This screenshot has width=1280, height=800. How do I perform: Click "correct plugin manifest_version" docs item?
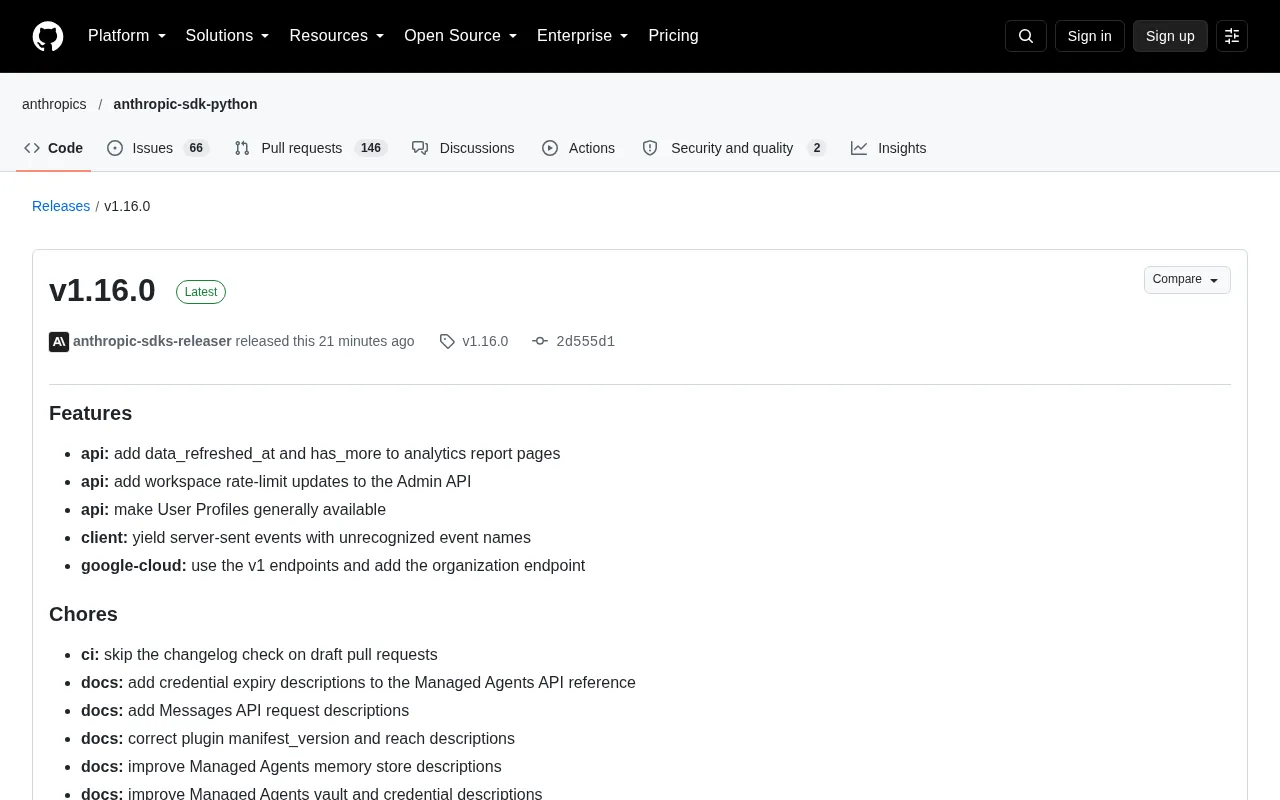click(298, 739)
